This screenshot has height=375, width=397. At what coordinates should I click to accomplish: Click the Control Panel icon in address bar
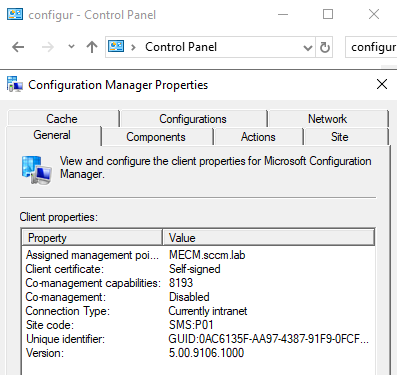116,46
